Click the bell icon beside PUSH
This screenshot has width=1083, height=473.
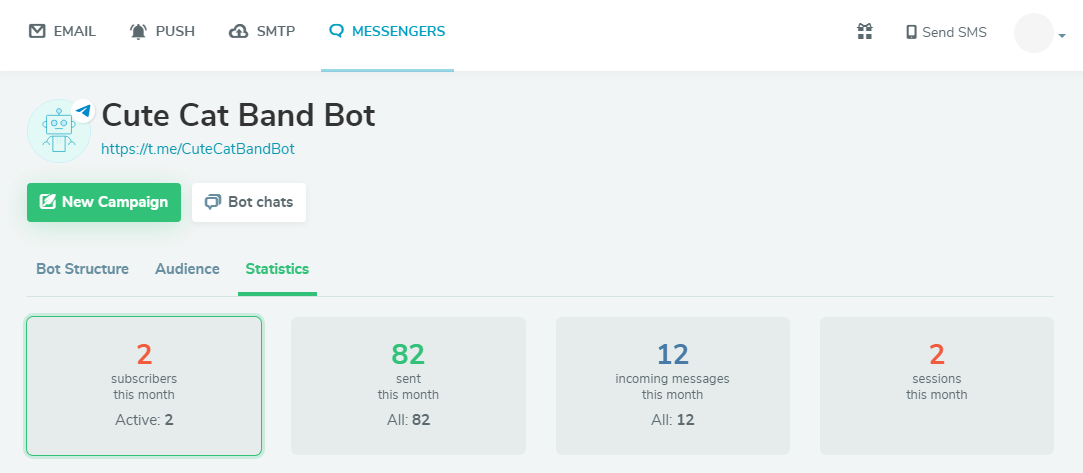[139, 31]
